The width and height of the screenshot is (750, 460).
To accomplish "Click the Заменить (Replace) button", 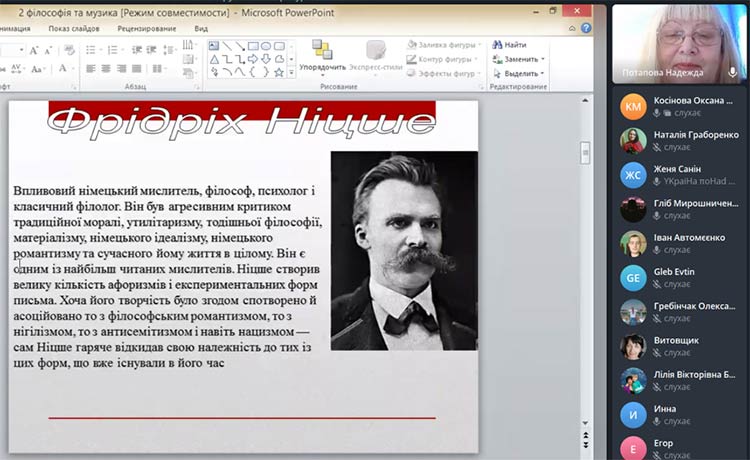I will 517,59.
